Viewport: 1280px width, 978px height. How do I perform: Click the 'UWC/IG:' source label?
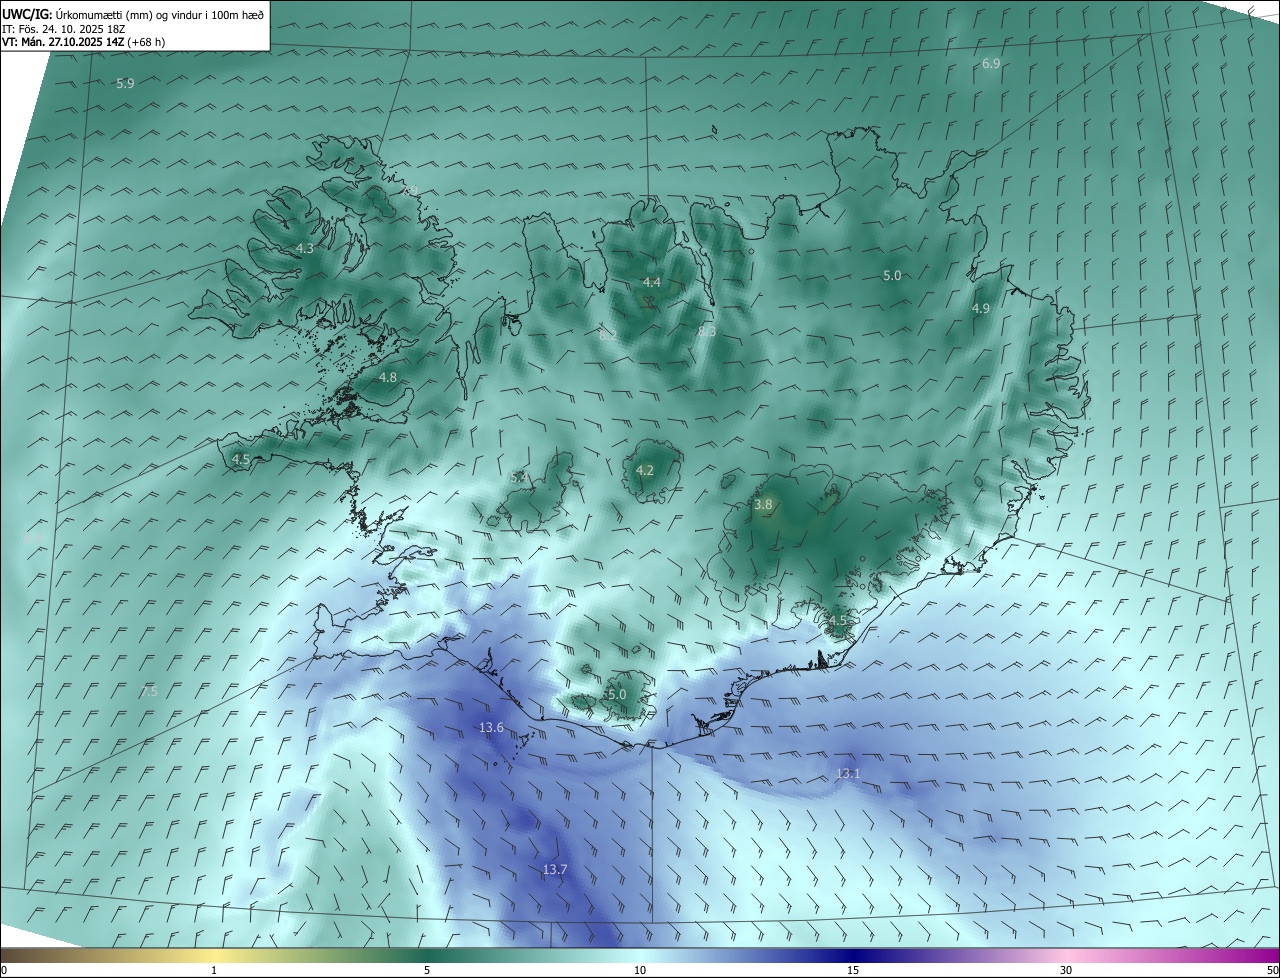pos(27,13)
